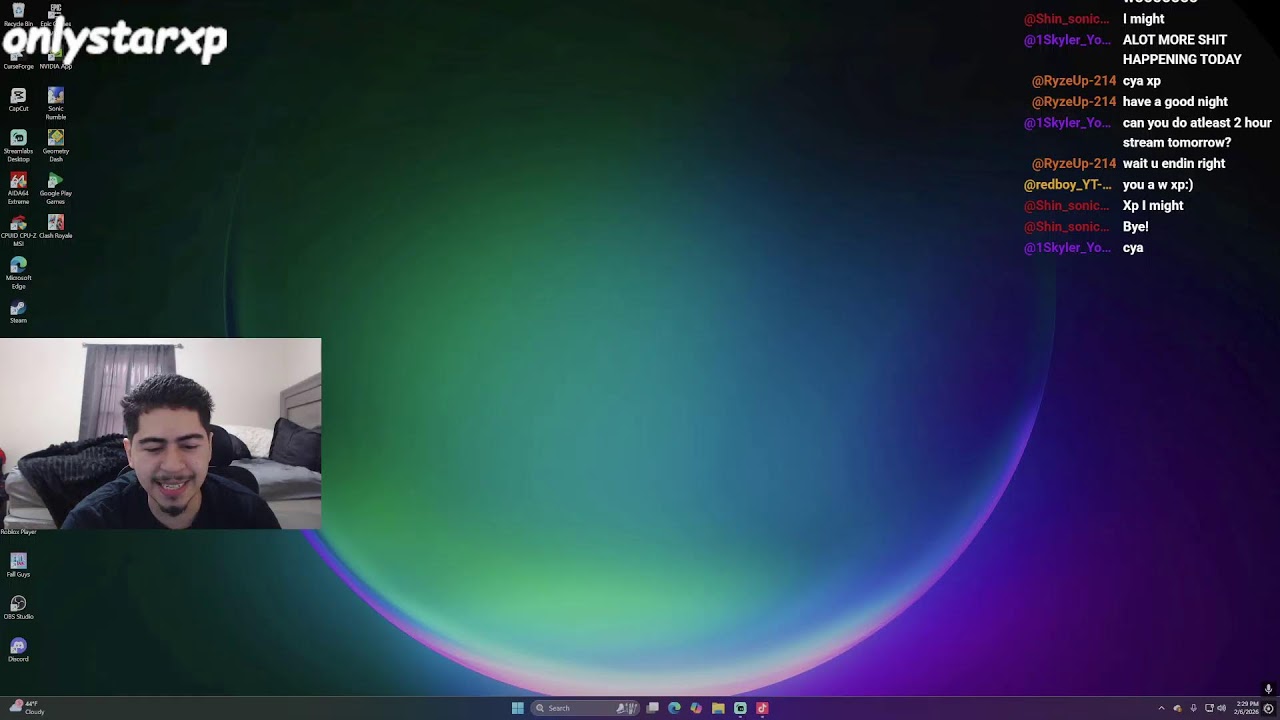Image resolution: width=1280 pixels, height=720 pixels.
Task: Select the Sonic Rumble desktop shortcut
Action: pos(55,103)
